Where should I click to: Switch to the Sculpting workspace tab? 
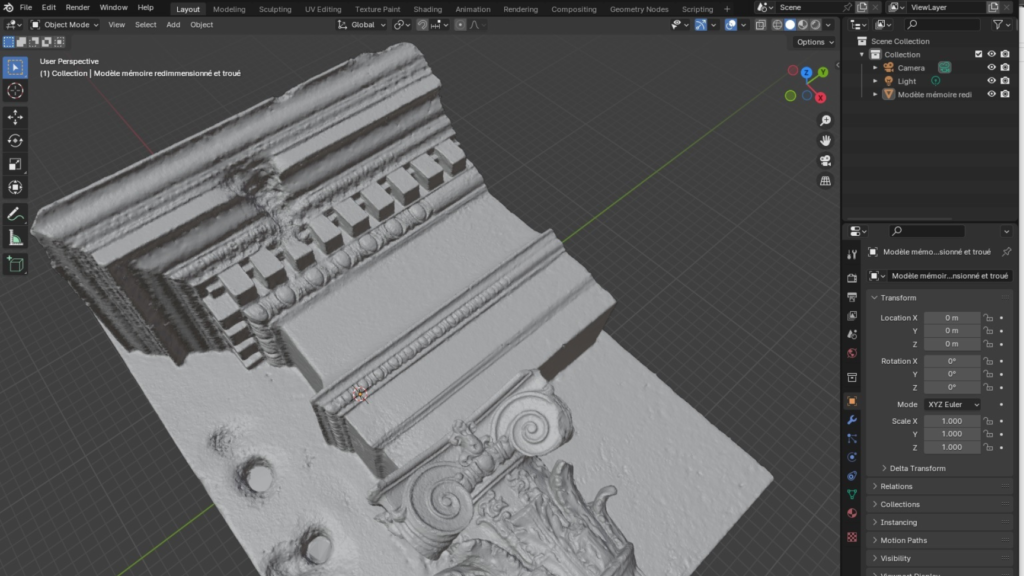point(275,9)
